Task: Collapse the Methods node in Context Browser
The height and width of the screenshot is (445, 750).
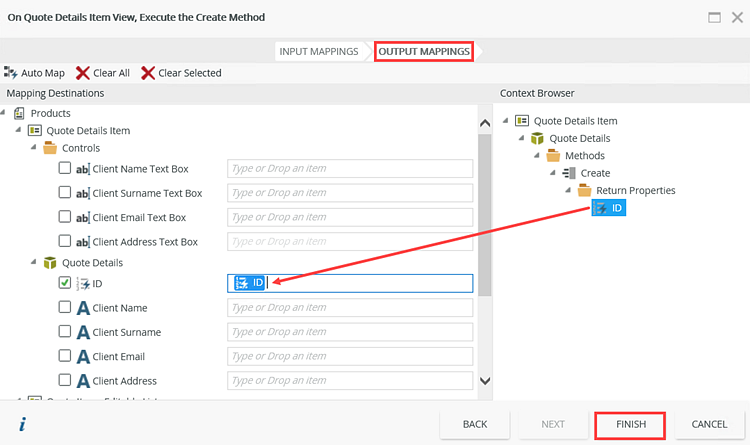Action: [x=536, y=156]
